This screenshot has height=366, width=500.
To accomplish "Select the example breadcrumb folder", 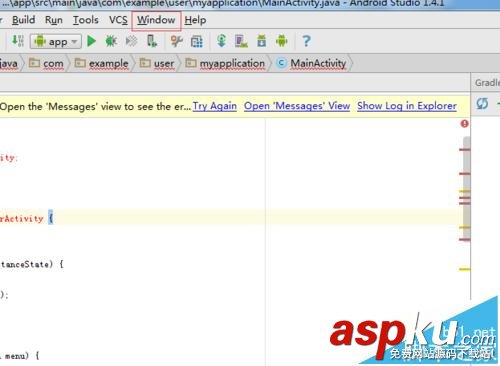I will click(x=101, y=63).
